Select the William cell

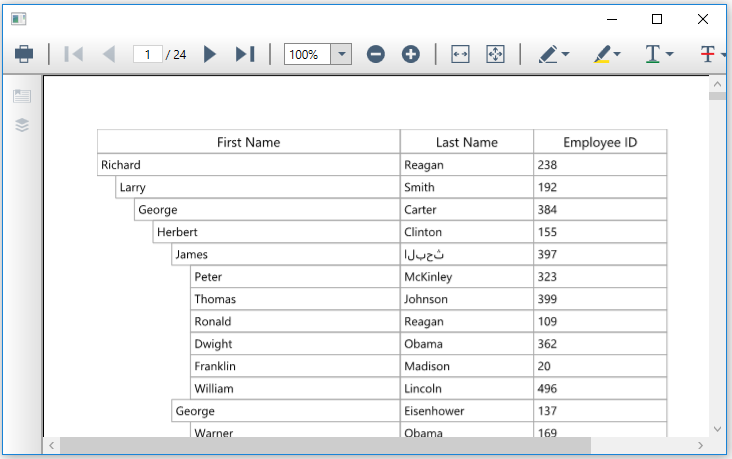click(295, 389)
